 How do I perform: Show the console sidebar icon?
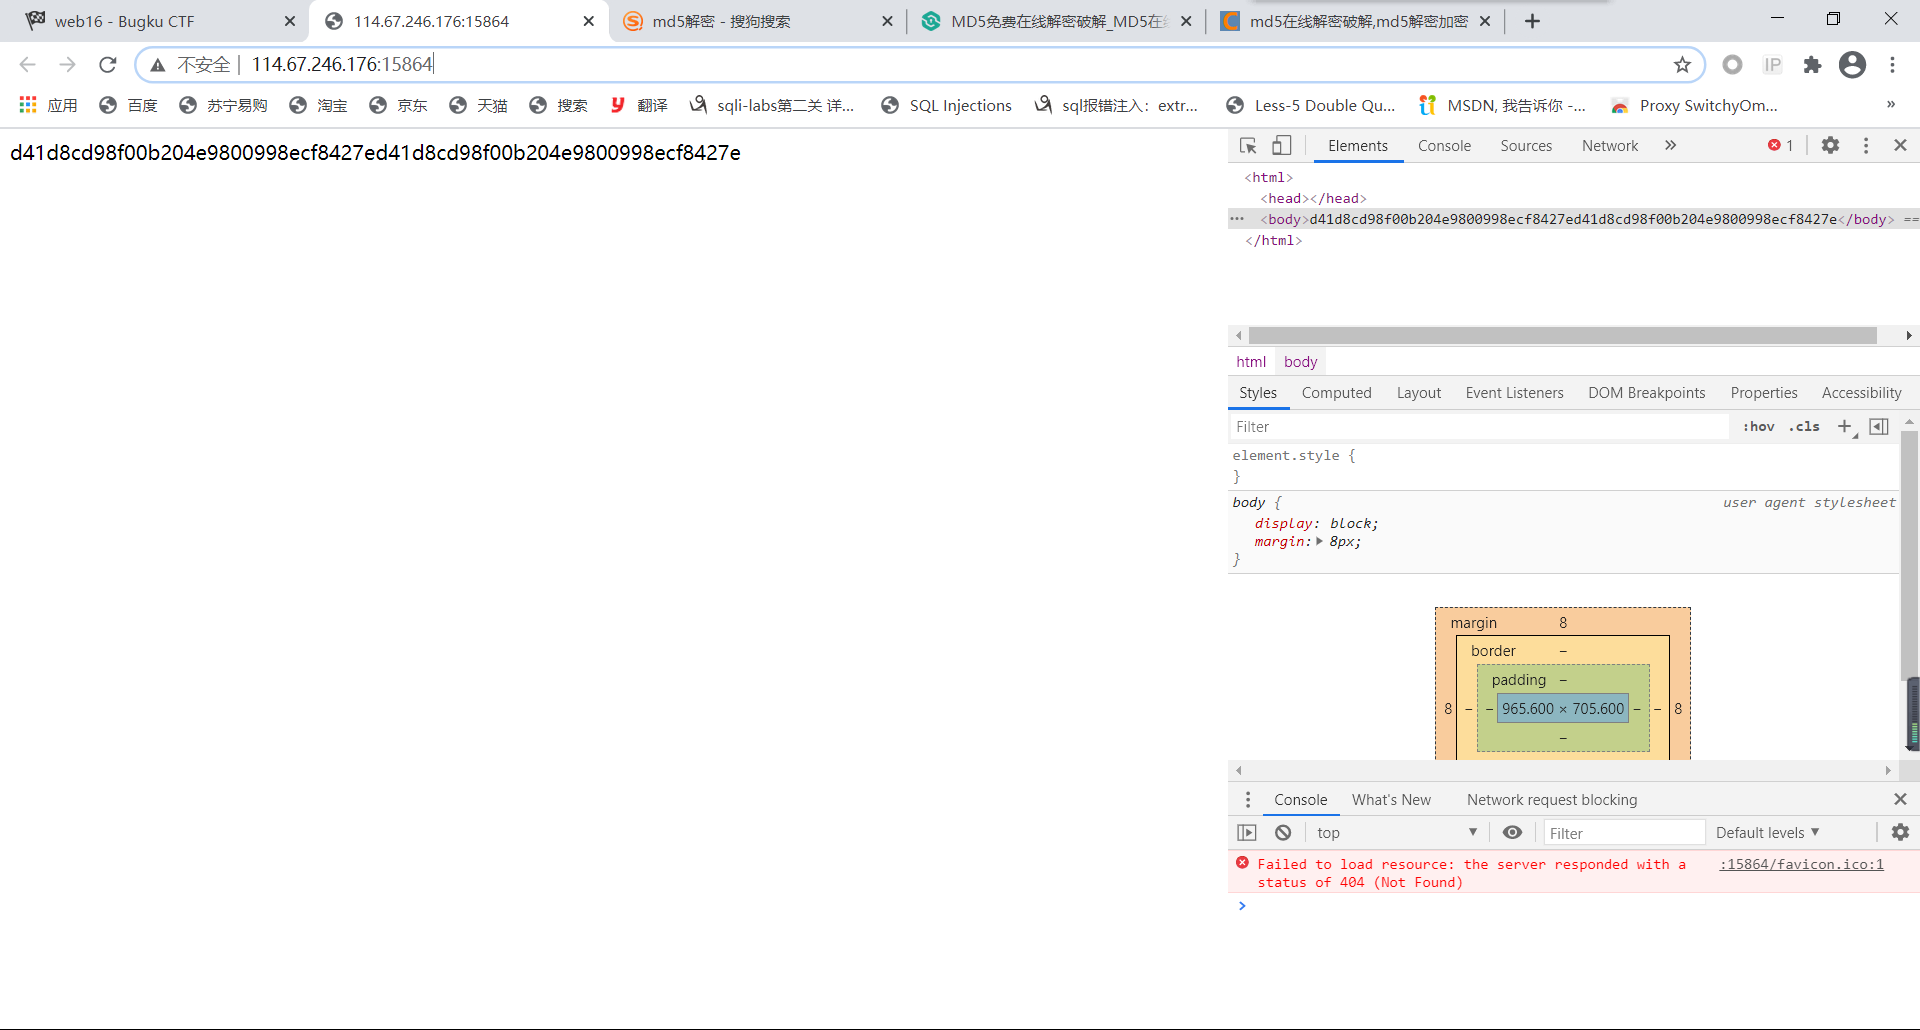tap(1247, 833)
